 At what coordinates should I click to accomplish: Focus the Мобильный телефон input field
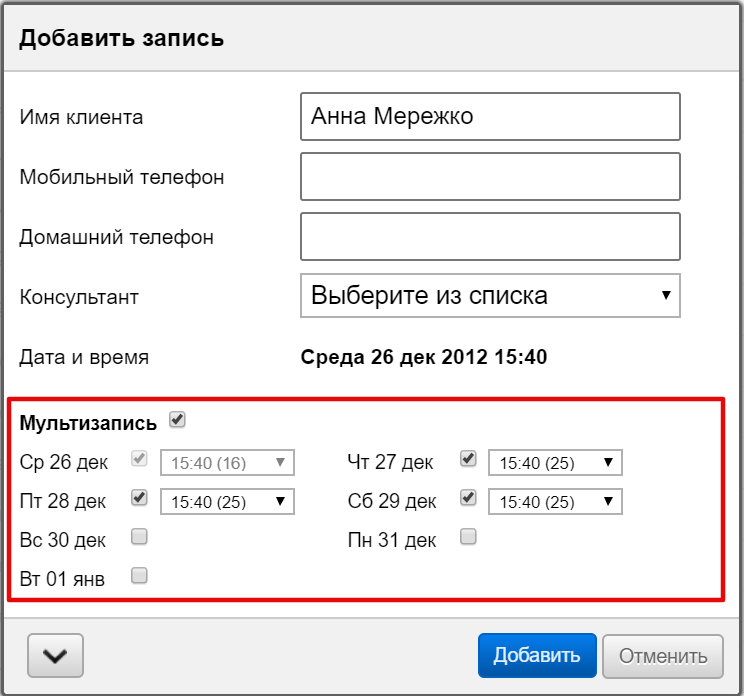tap(490, 177)
